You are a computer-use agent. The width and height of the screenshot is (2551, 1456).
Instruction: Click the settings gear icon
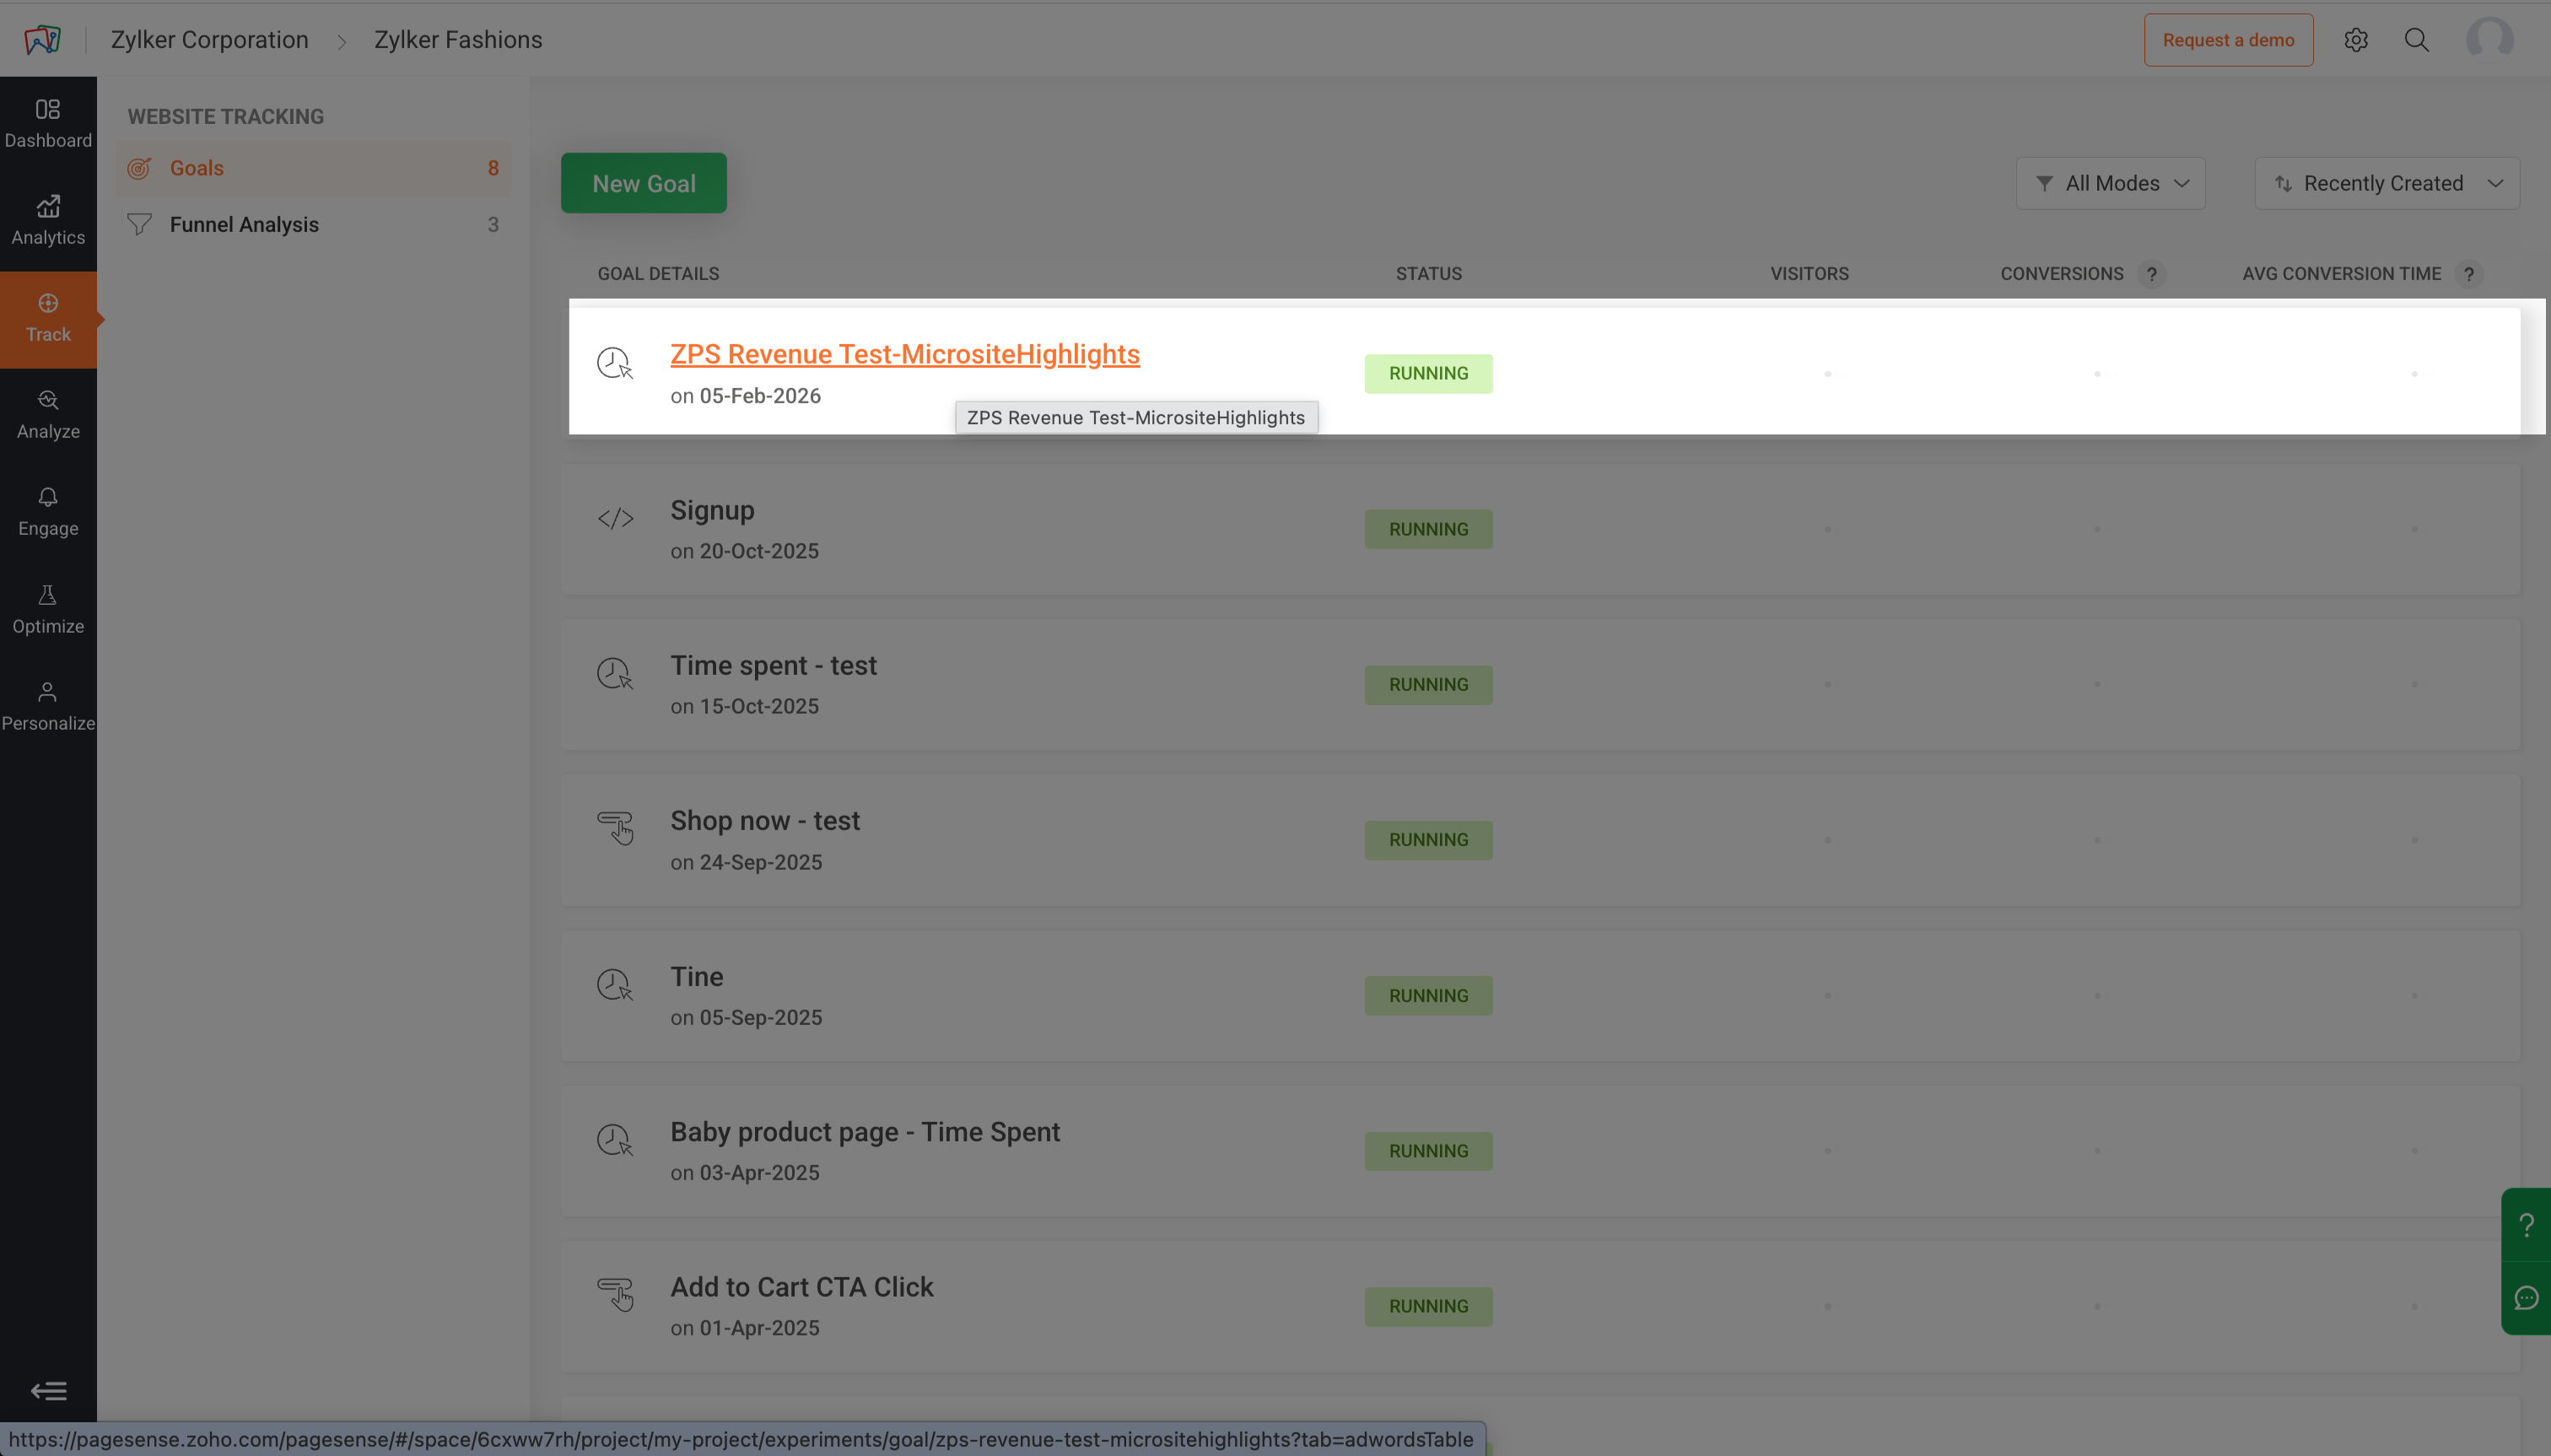click(x=2355, y=40)
